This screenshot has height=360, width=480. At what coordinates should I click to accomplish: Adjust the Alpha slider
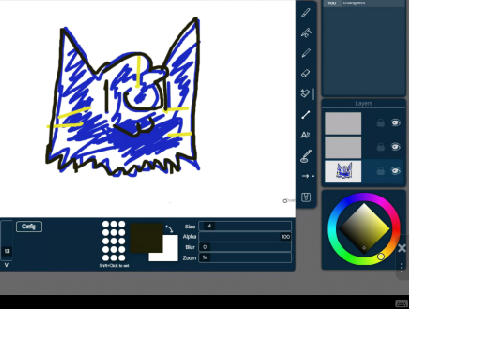(245, 237)
